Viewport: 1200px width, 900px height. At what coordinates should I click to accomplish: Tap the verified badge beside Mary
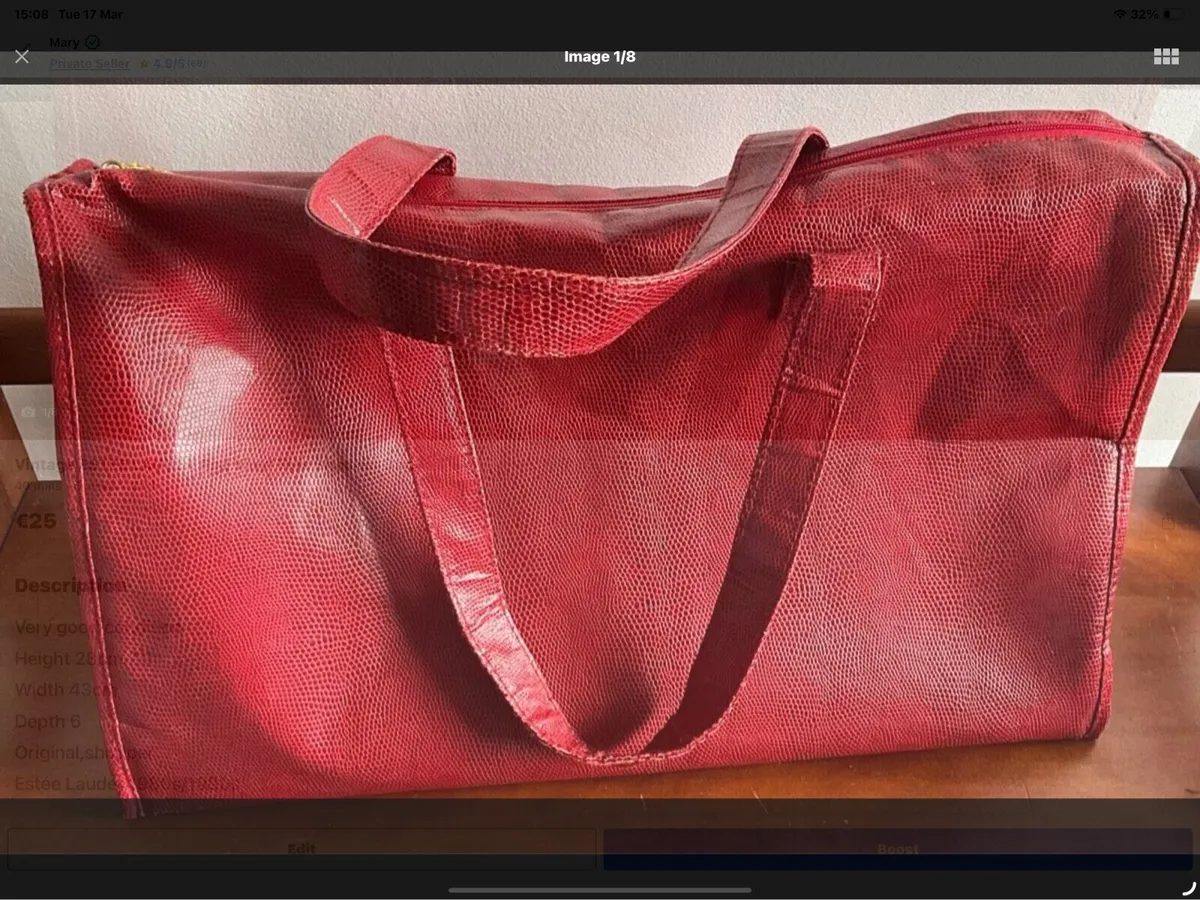point(92,42)
